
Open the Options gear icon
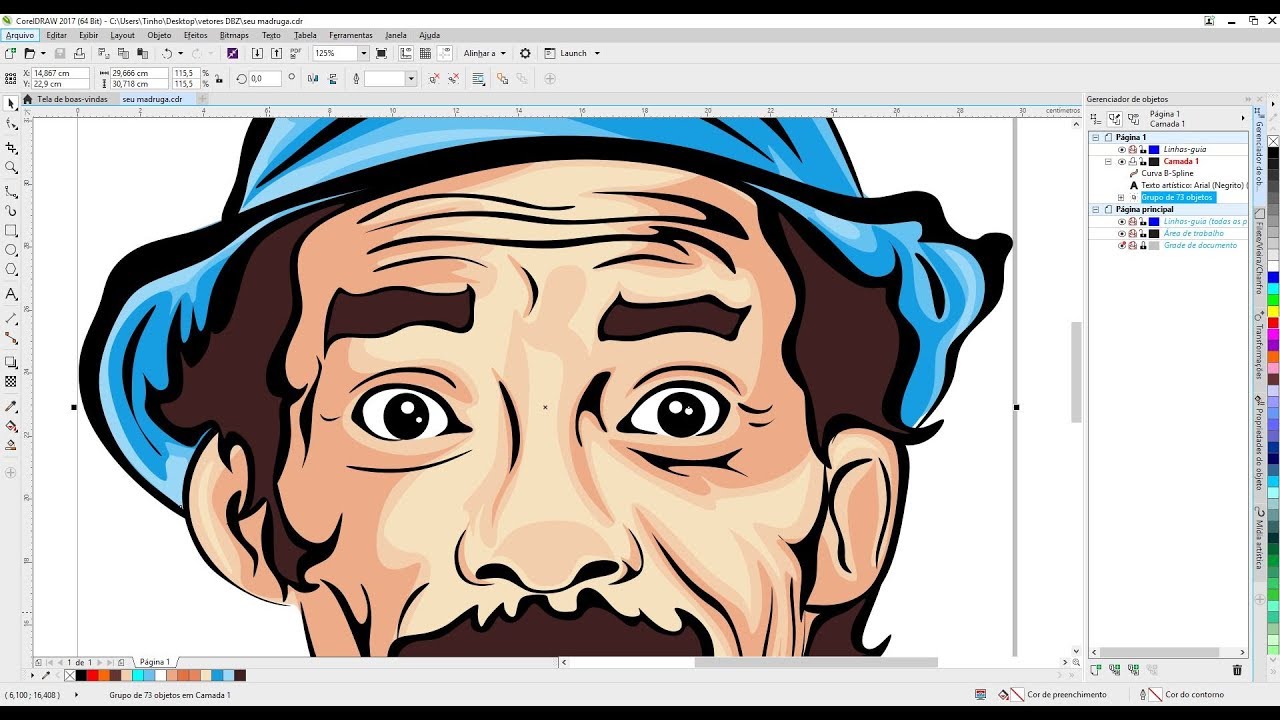[x=525, y=53]
